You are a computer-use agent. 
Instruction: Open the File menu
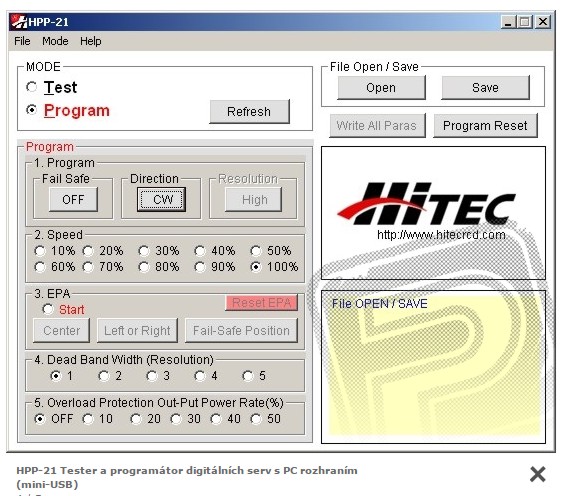22,41
